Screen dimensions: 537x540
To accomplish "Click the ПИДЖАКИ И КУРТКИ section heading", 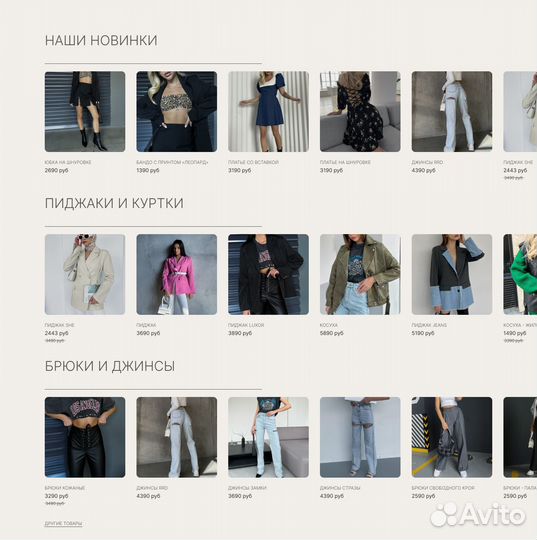I will pos(114,203).
